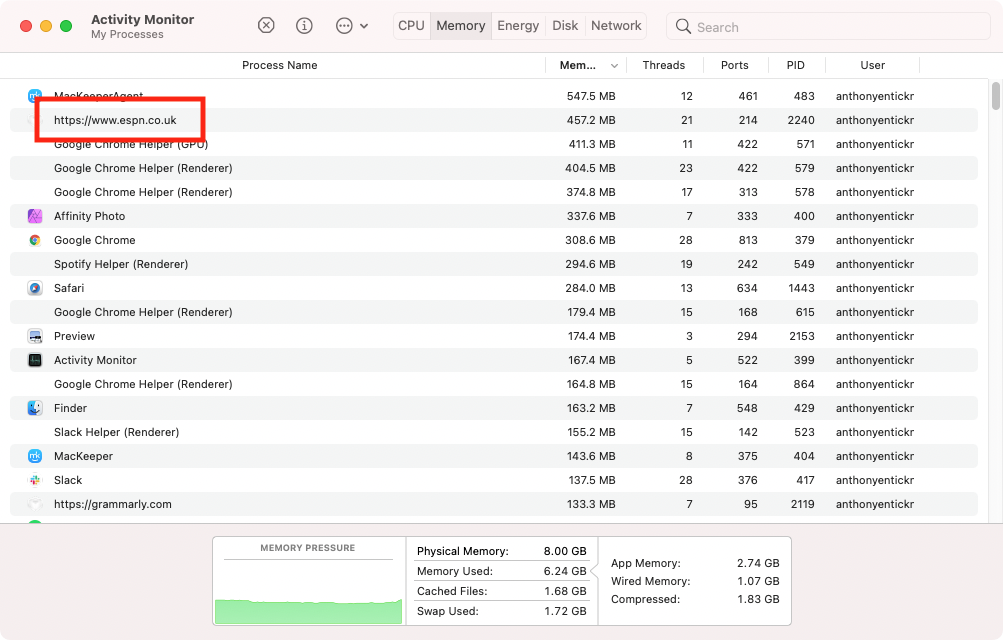Switch to the CPU tab

click(411, 26)
